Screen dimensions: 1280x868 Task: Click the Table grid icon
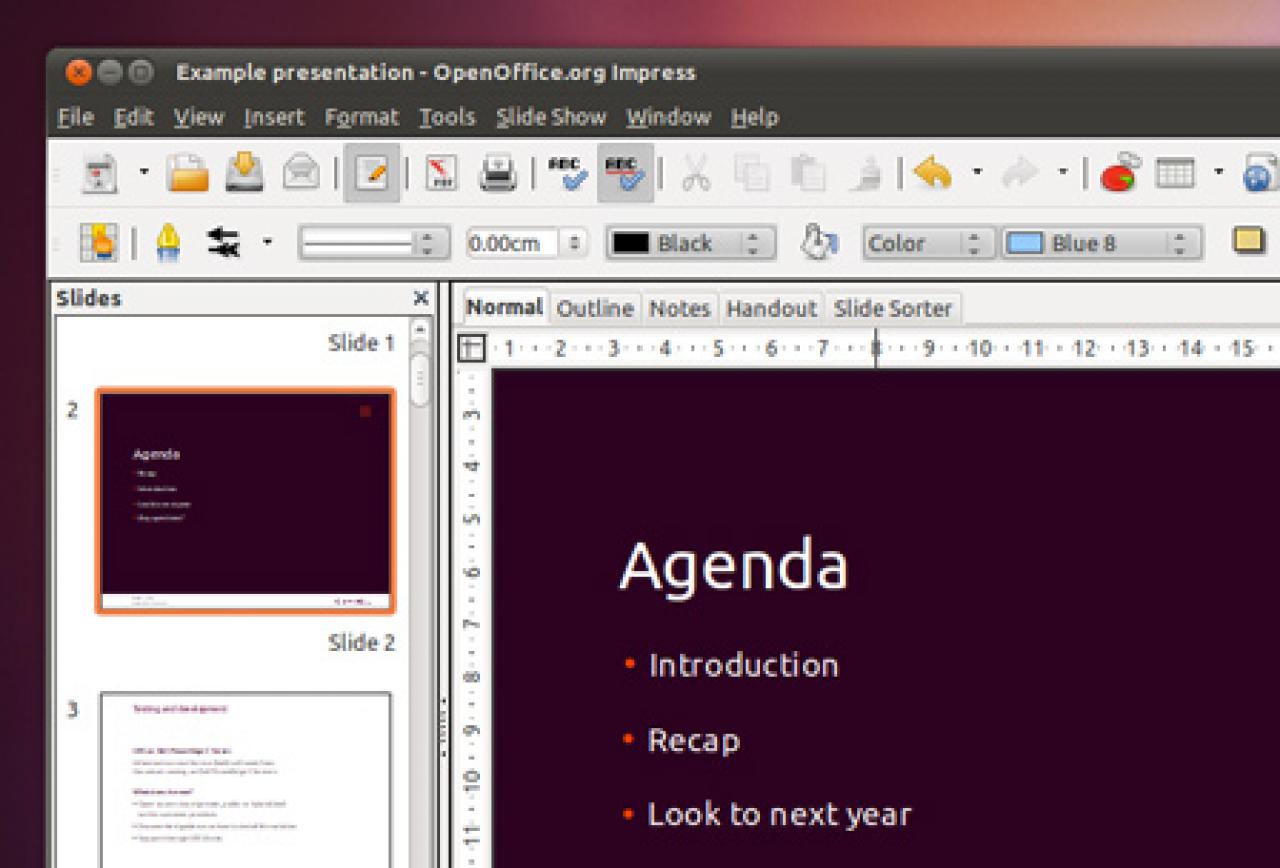1175,173
